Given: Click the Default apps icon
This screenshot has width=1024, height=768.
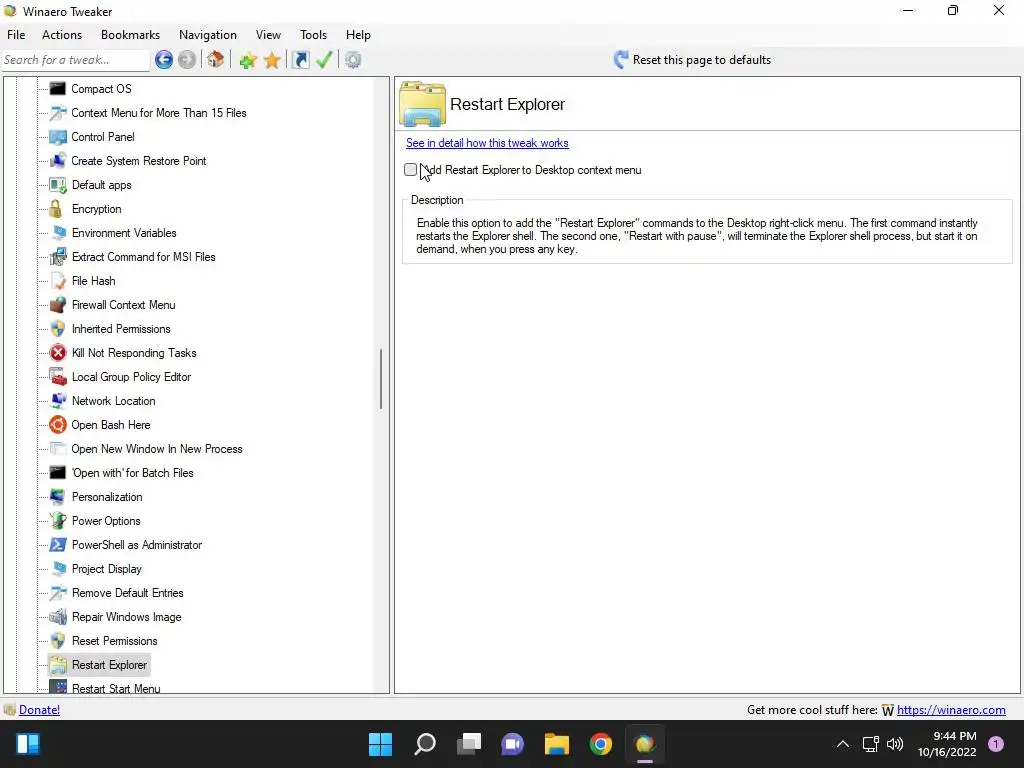Looking at the screenshot, I should (x=58, y=185).
